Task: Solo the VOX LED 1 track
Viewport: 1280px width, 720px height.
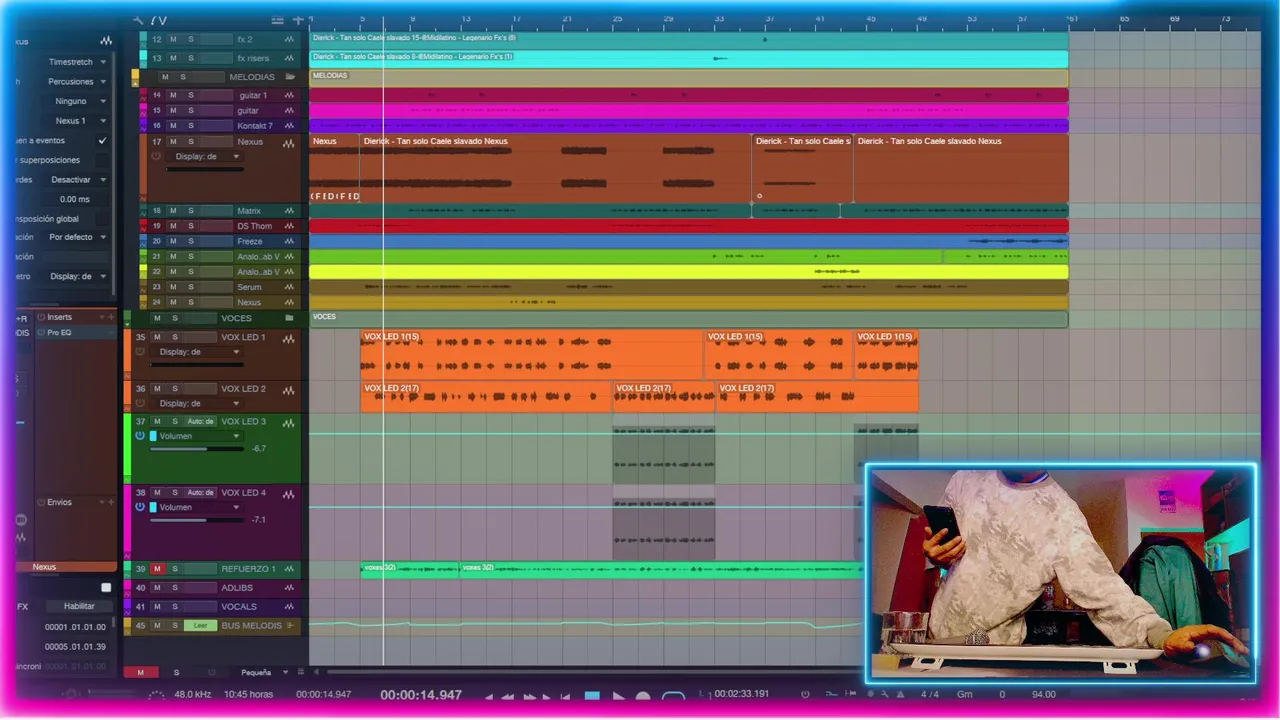Action: point(174,338)
